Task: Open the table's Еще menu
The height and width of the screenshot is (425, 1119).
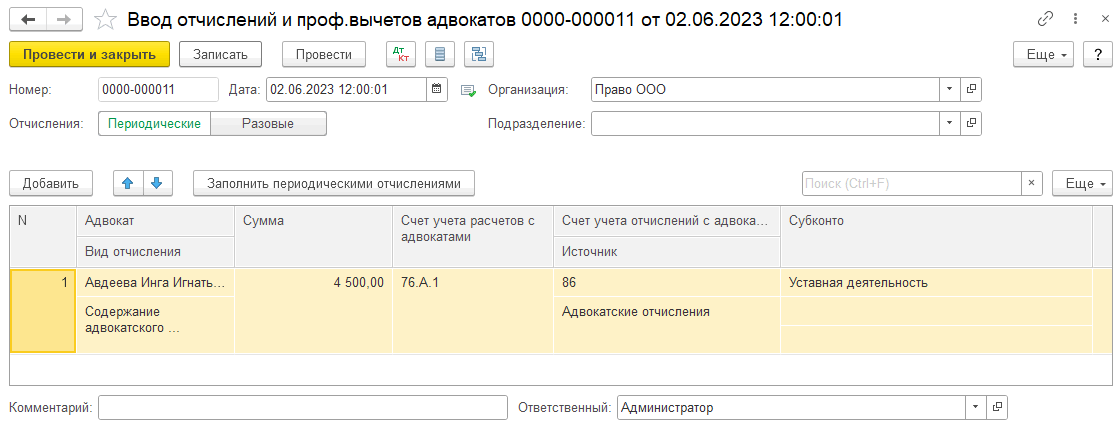Action: click(x=1081, y=183)
